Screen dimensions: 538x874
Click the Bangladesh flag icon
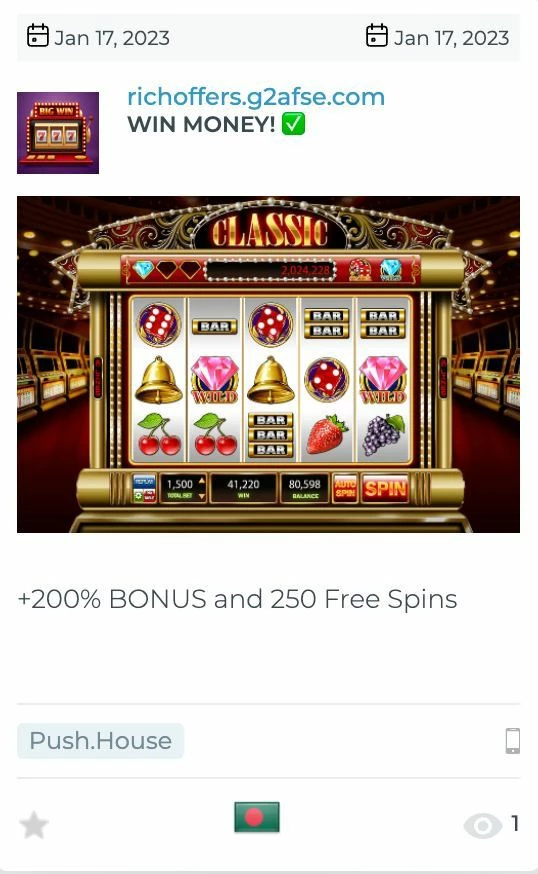(256, 817)
